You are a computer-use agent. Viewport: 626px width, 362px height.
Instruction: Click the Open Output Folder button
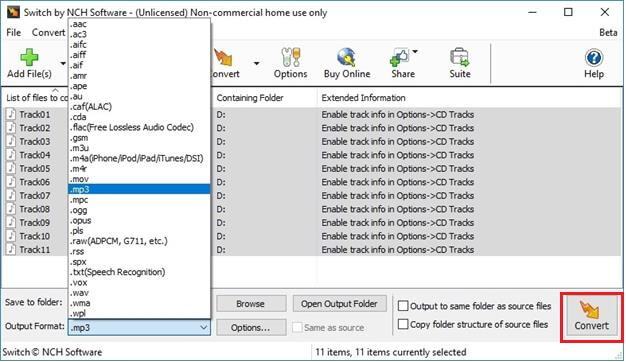339,304
